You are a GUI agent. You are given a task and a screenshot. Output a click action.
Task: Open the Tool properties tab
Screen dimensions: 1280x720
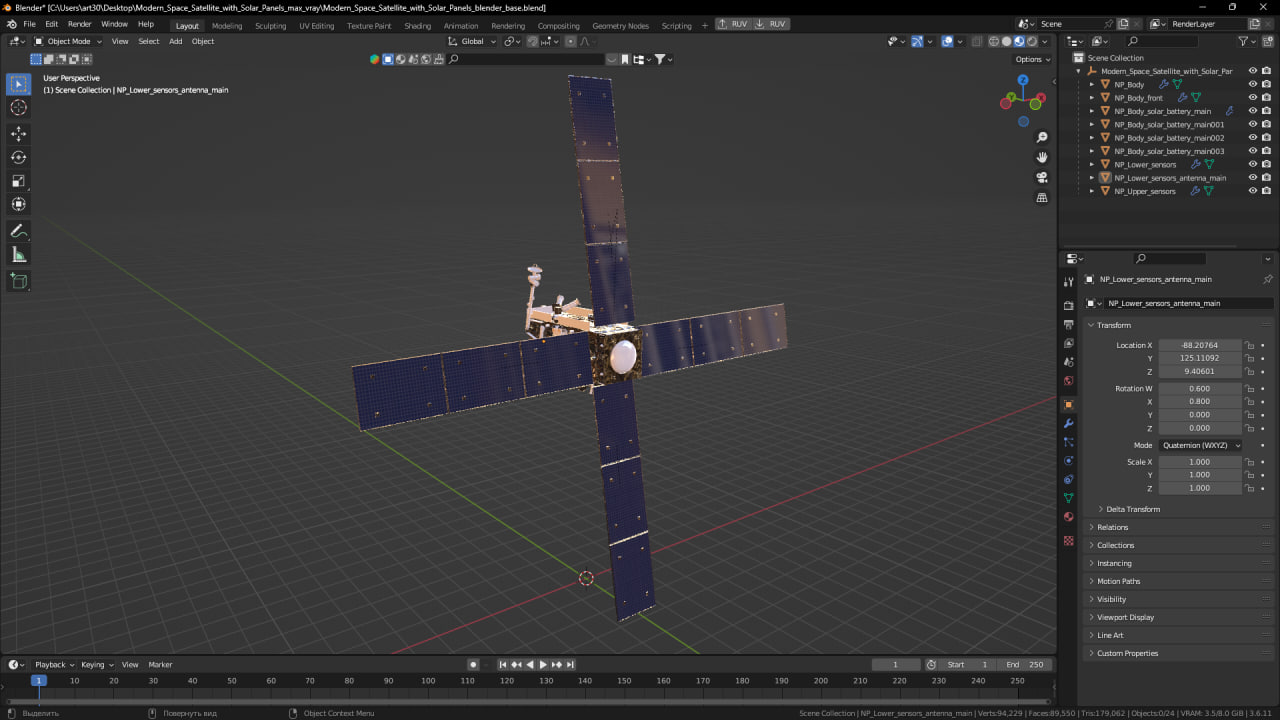point(1069,282)
